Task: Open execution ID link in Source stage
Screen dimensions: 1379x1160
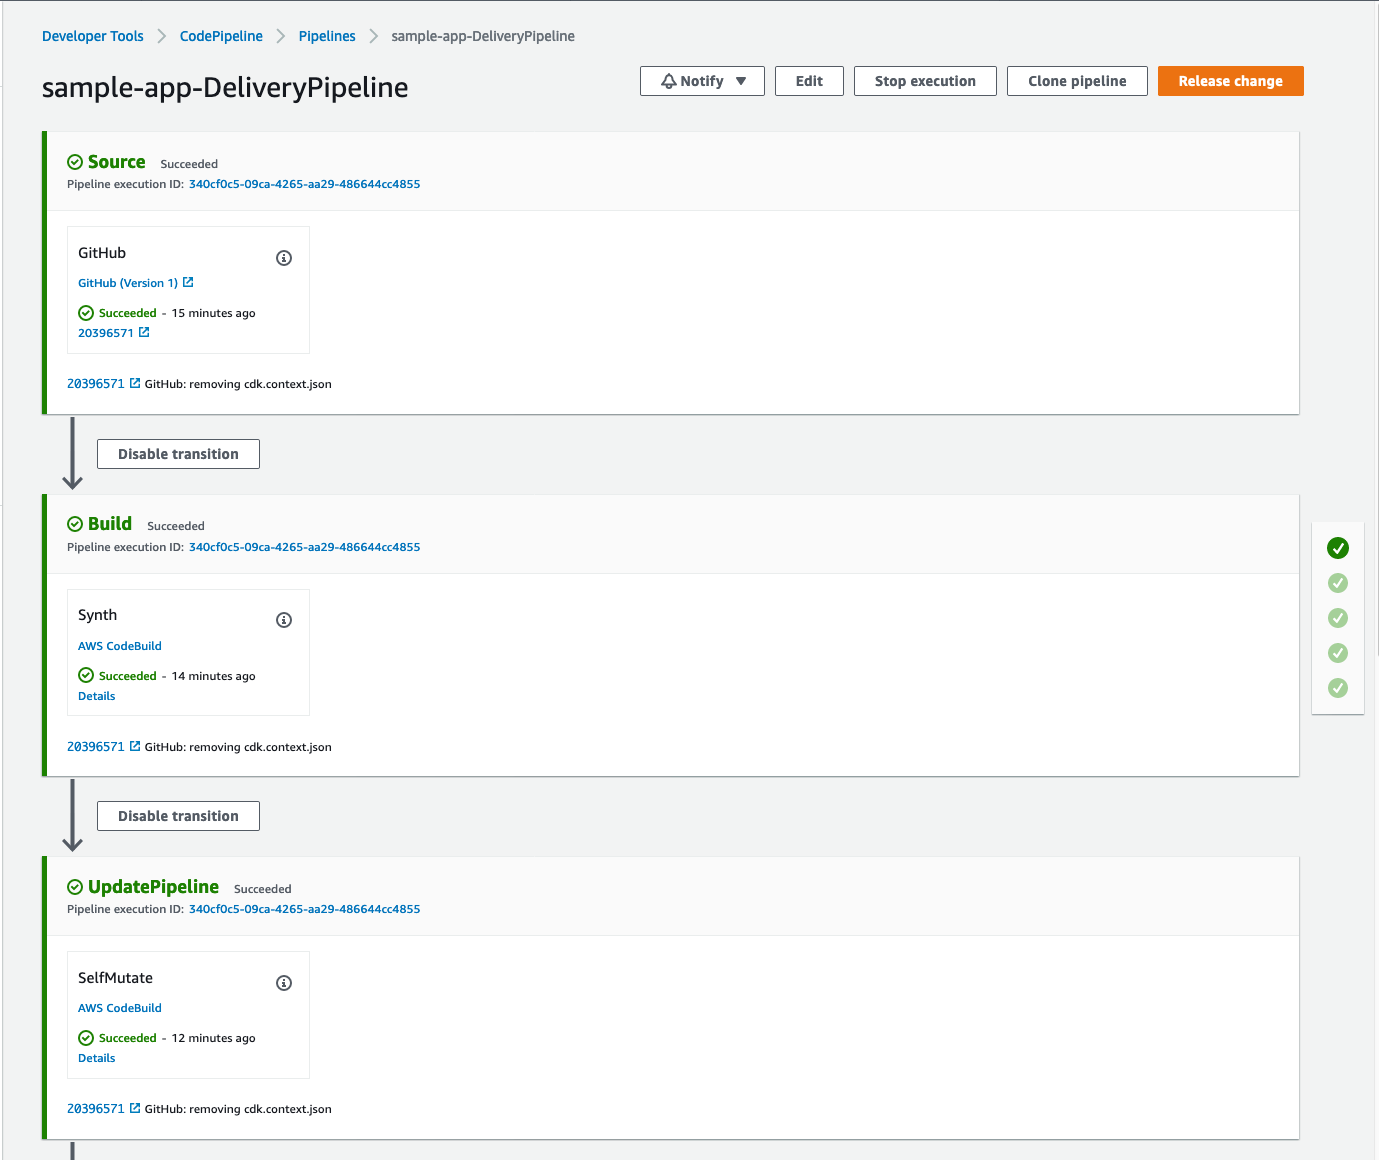Action: pos(304,184)
